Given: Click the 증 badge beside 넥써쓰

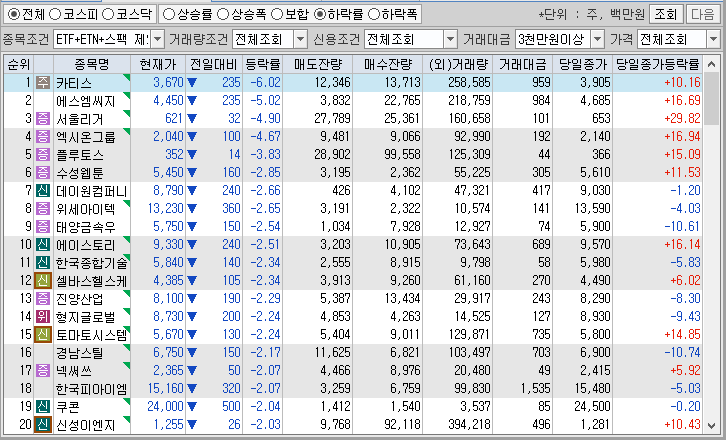Looking at the screenshot, I should click(x=43, y=371).
